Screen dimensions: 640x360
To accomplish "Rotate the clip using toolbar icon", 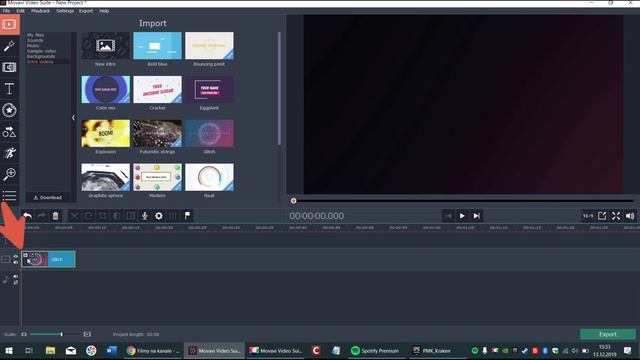I will 89,216.
